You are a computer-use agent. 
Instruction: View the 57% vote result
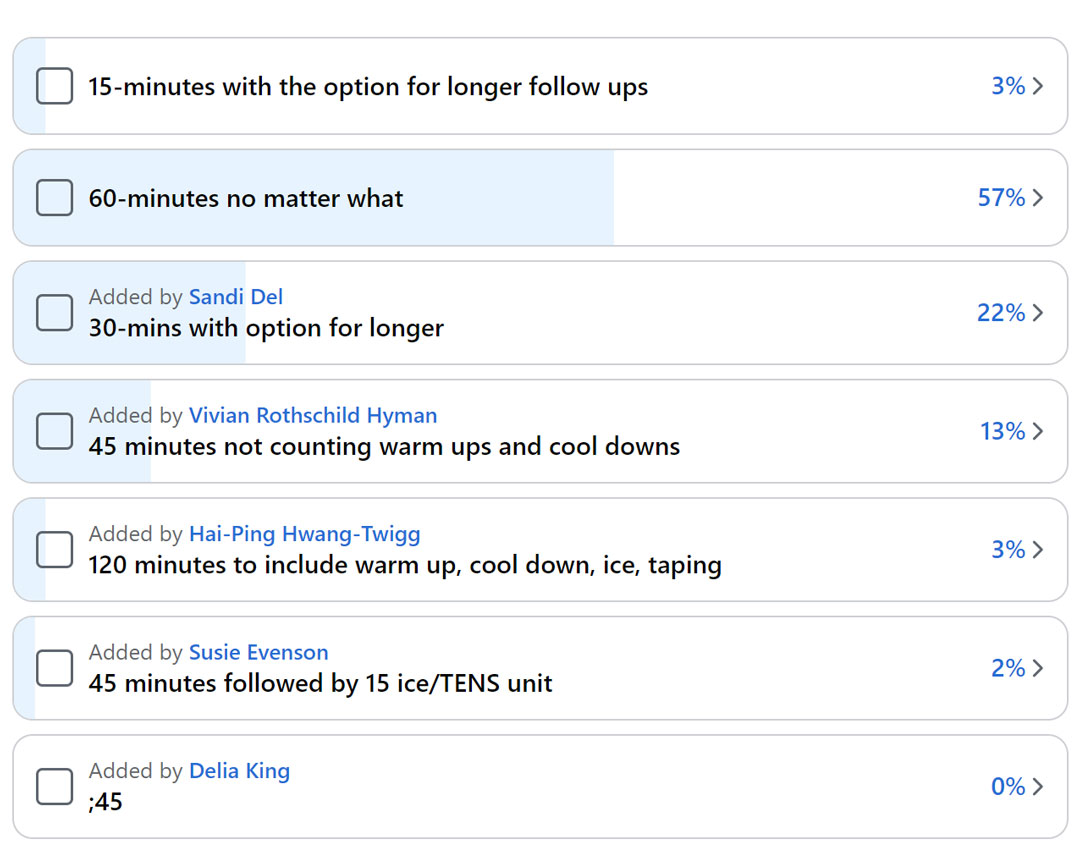tap(1001, 198)
